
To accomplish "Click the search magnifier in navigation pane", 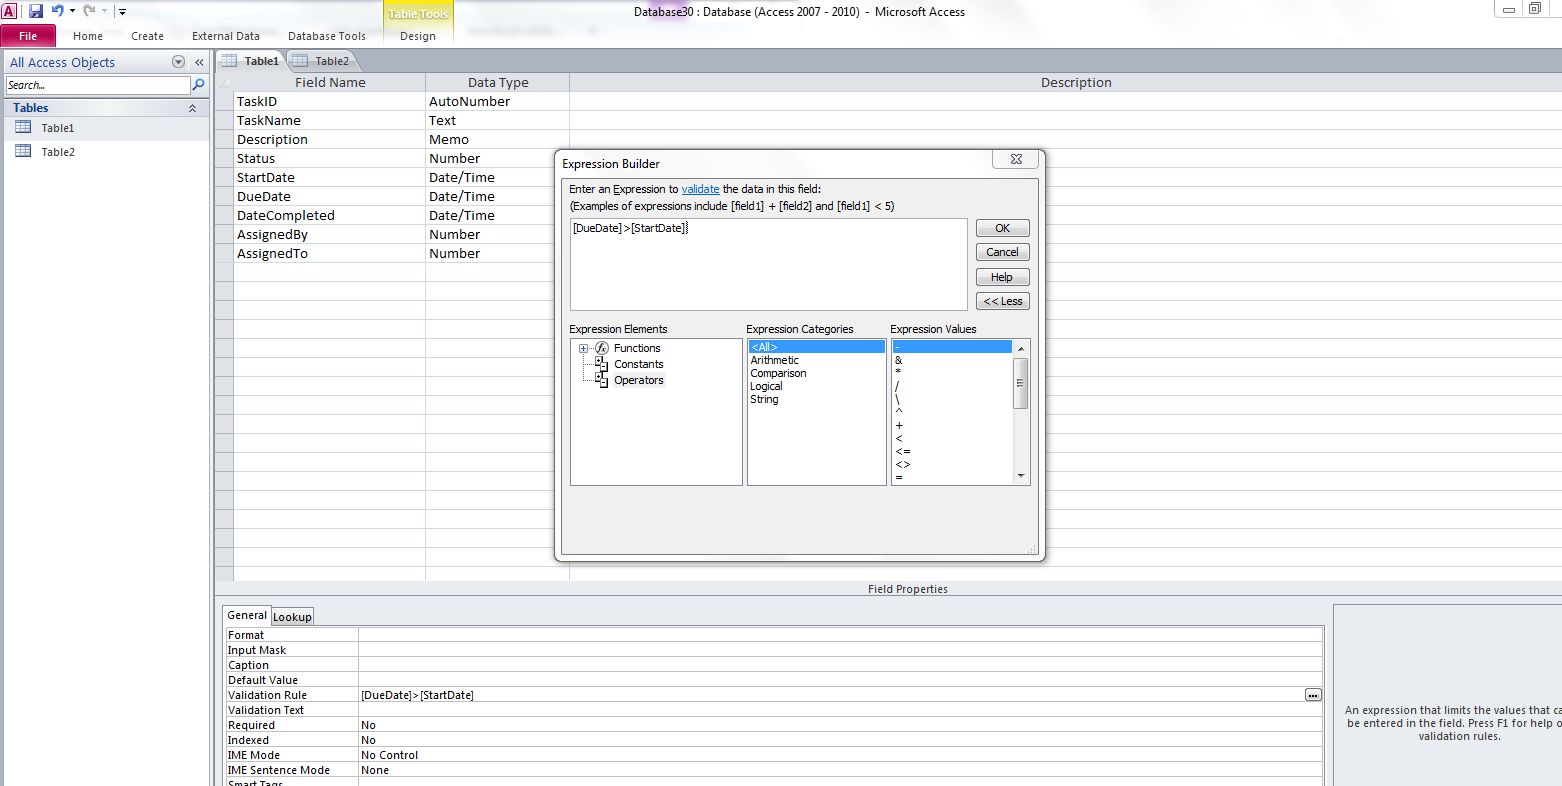I will pyautogui.click(x=198, y=85).
